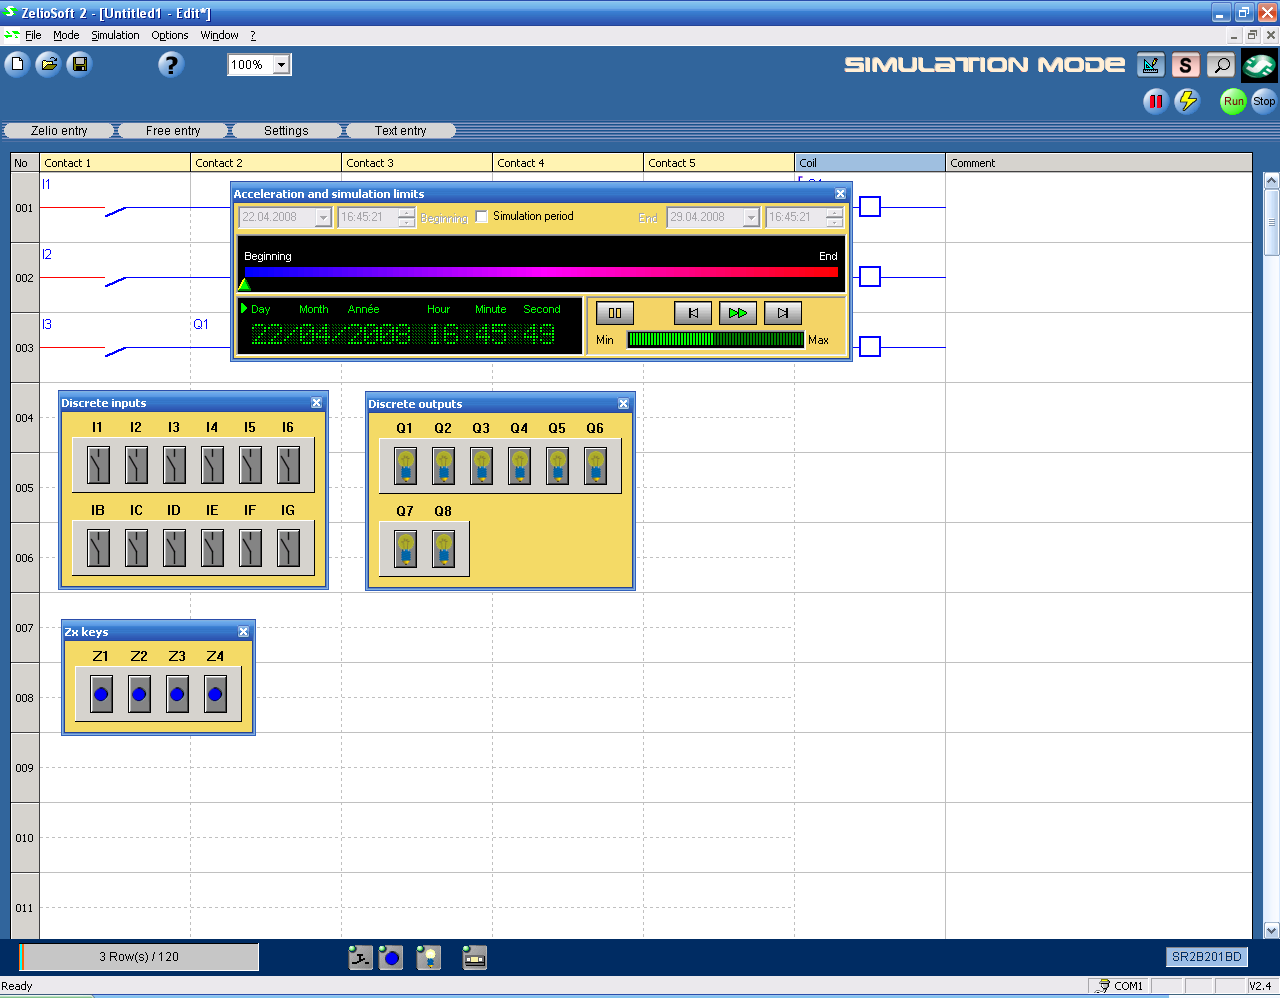Enable the Simulation period checkbox
Image resolution: width=1280 pixels, height=998 pixels.
[482, 217]
